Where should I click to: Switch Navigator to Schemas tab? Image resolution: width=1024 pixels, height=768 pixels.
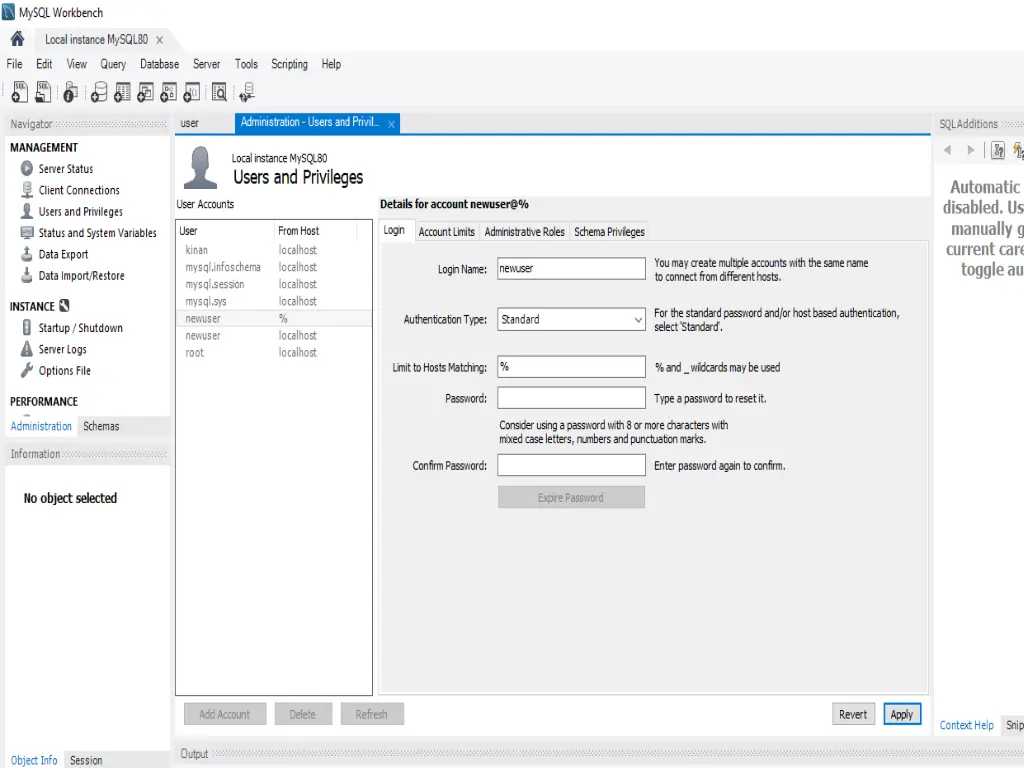101,426
